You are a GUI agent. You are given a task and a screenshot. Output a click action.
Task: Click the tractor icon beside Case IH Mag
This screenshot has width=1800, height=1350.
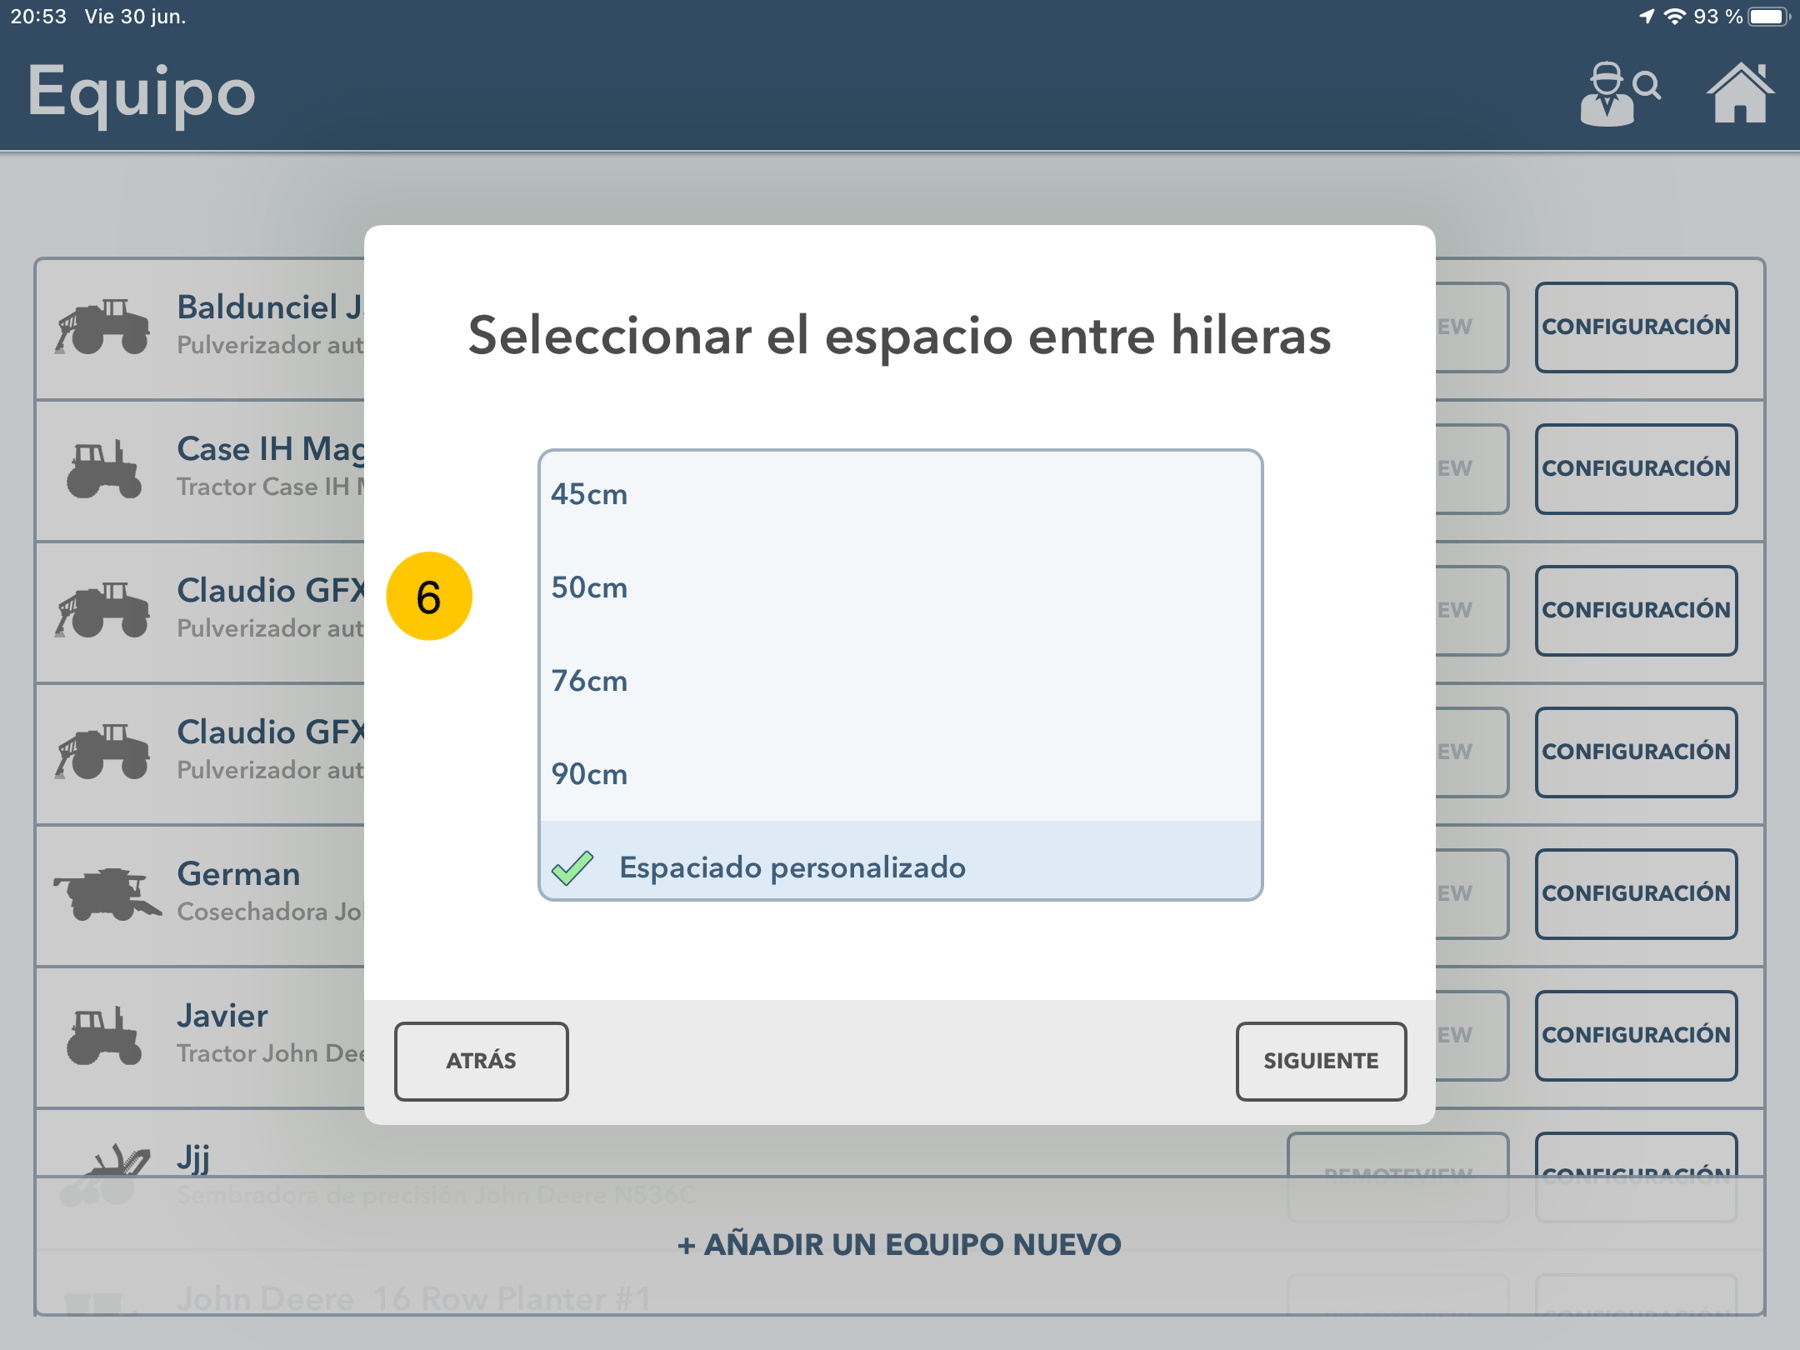(x=105, y=467)
